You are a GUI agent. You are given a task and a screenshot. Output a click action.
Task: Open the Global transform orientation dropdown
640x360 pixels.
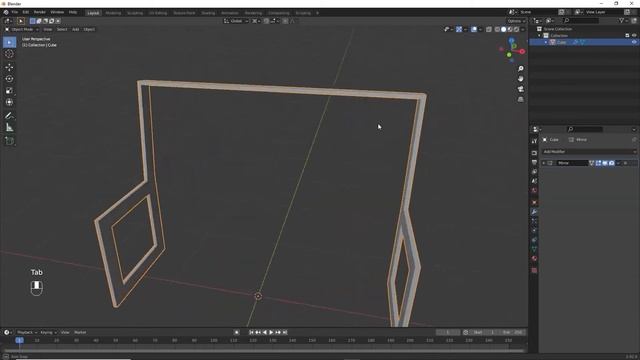pos(236,21)
